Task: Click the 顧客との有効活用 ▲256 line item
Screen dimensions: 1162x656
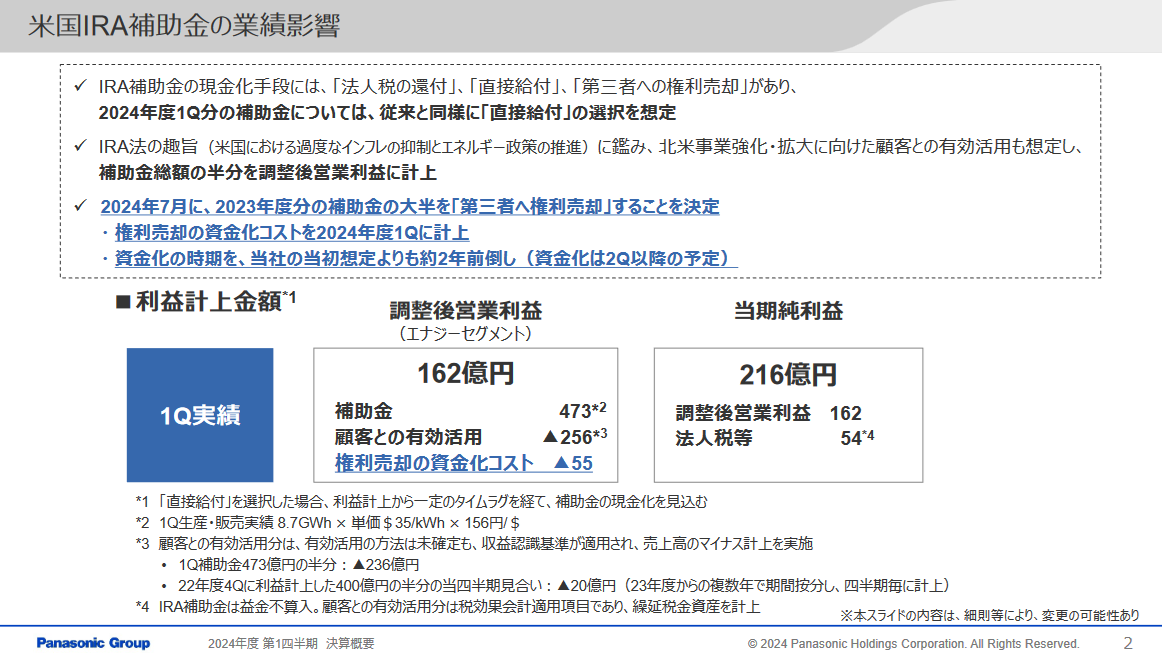Action: 454,437
